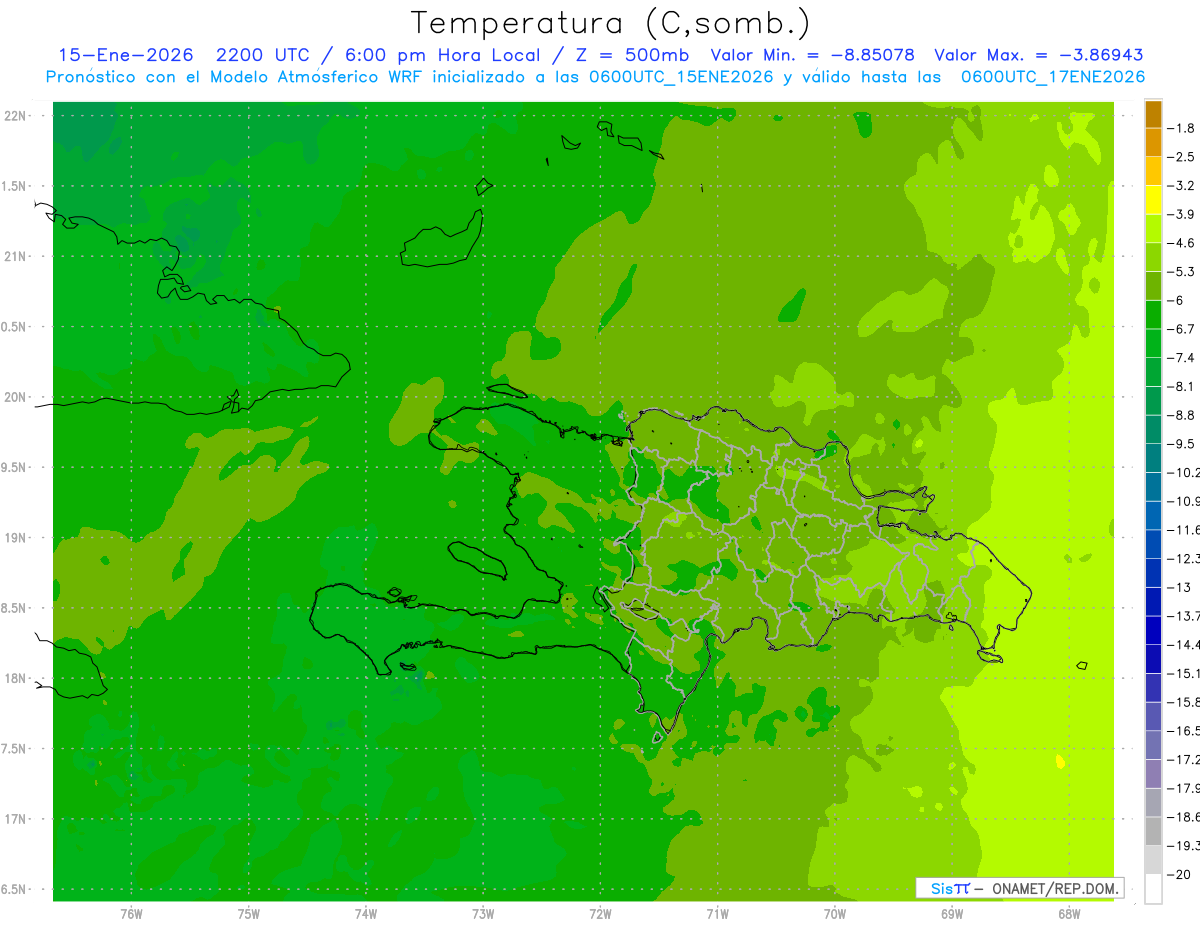Select the yellow swatch between -3.2 and -3.9
1200x927 pixels.
click(1153, 200)
